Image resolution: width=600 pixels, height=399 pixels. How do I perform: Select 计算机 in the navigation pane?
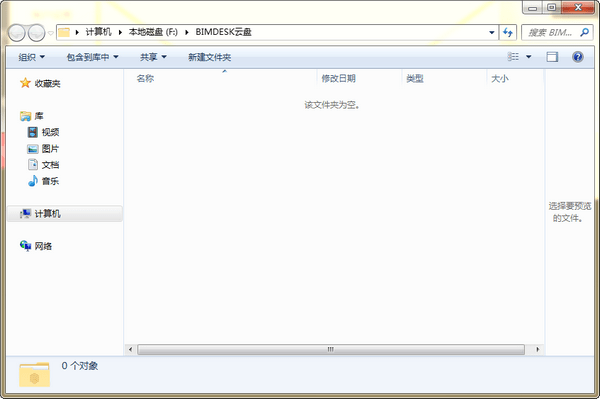[x=47, y=214]
